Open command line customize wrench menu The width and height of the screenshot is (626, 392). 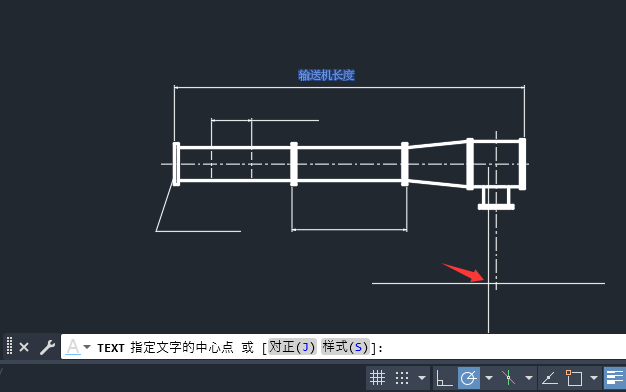(47, 347)
